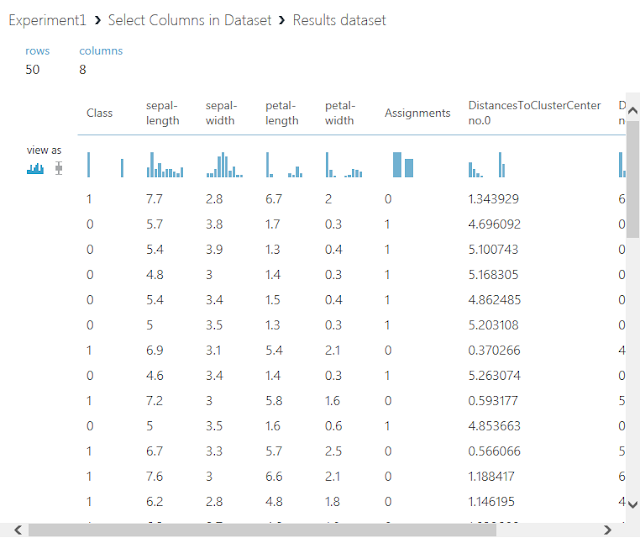
Task: Click the left arrow of horizontal scrollbar
Action: [16, 529]
